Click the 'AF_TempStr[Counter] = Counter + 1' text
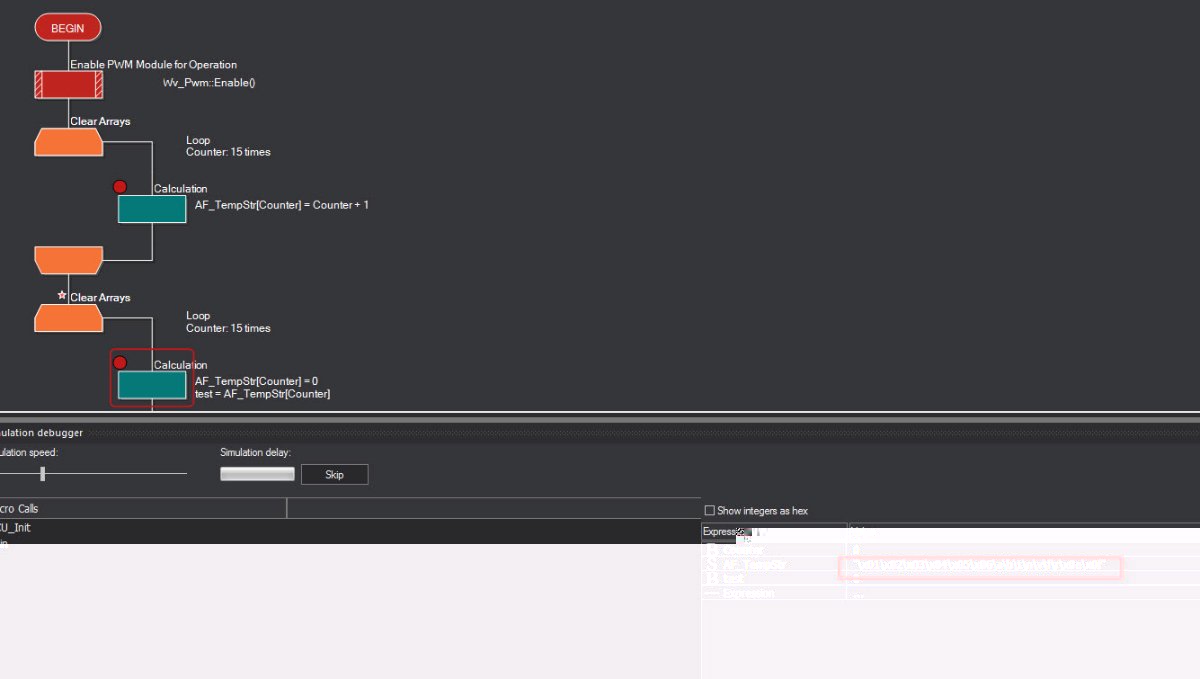Viewport: 1200px width, 679px height. pos(282,205)
